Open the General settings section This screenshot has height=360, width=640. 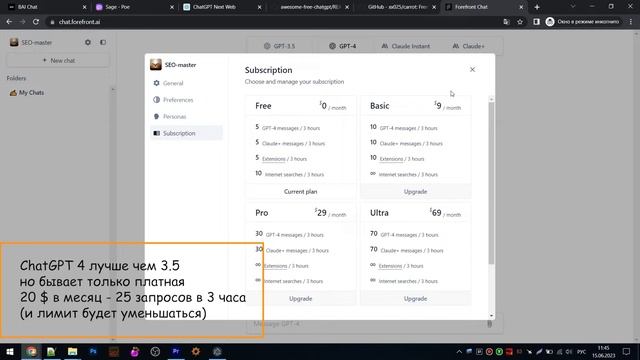point(187,83)
